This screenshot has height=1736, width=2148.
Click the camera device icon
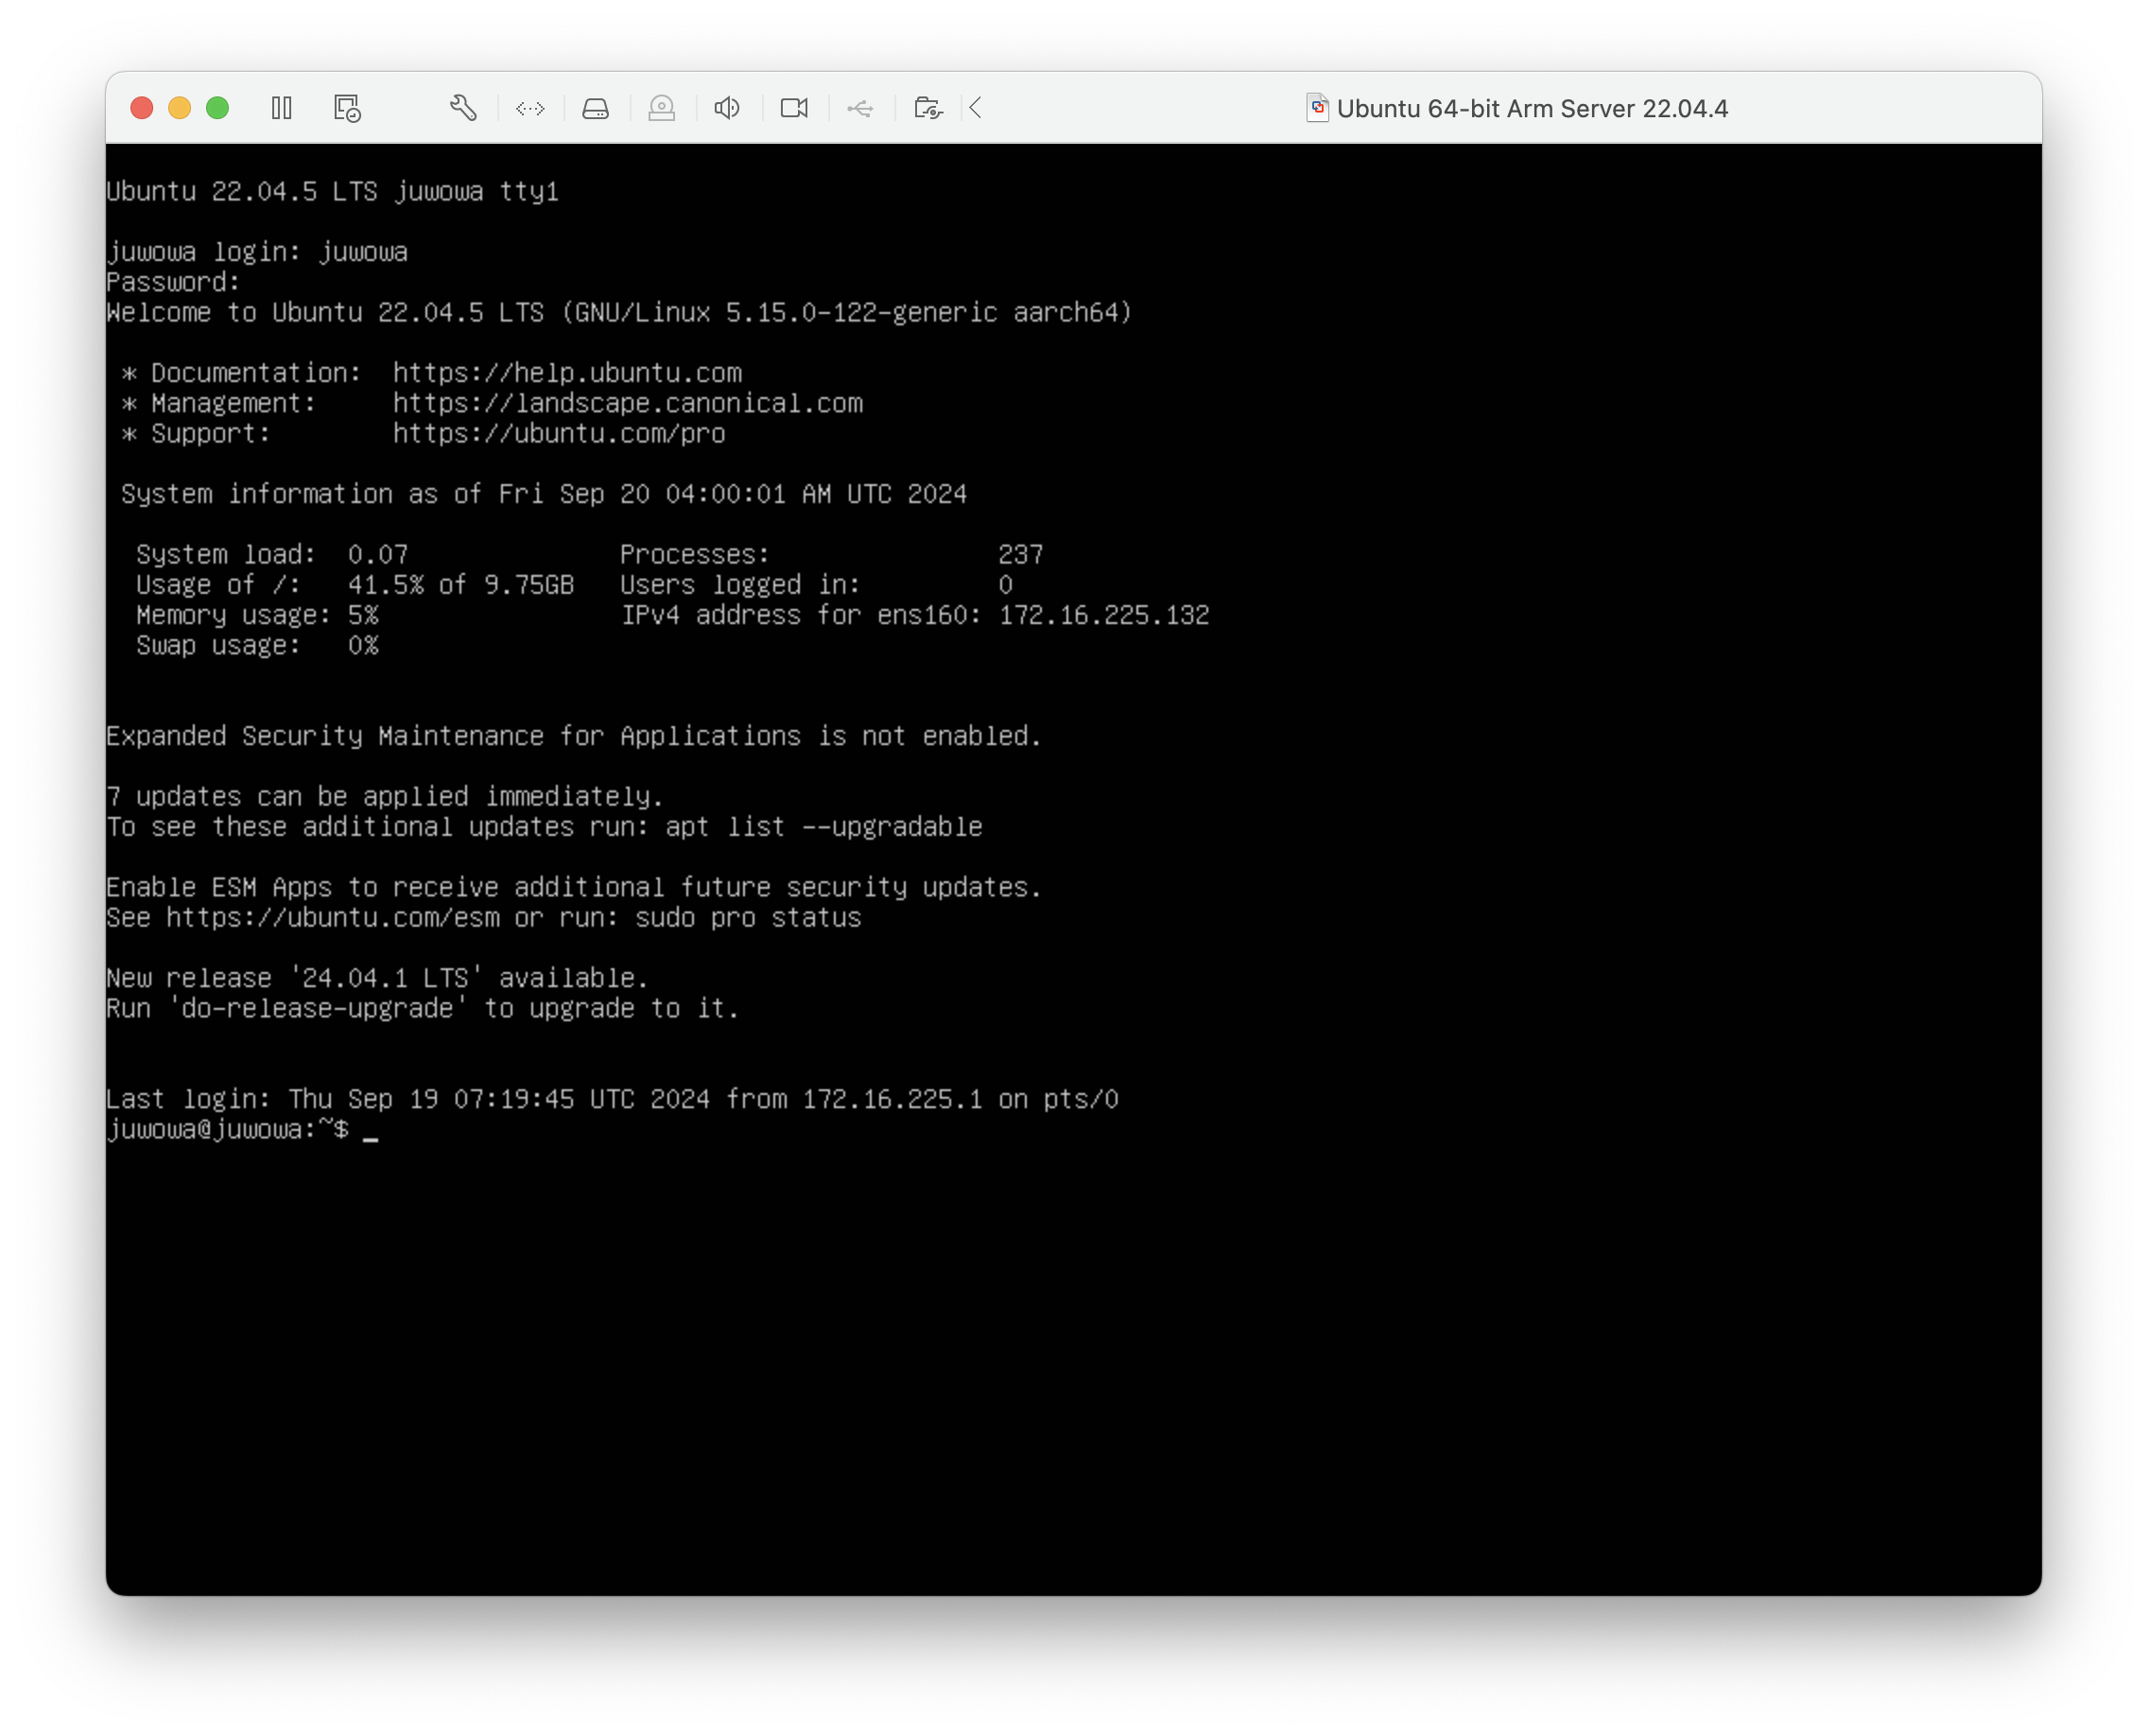[x=794, y=108]
